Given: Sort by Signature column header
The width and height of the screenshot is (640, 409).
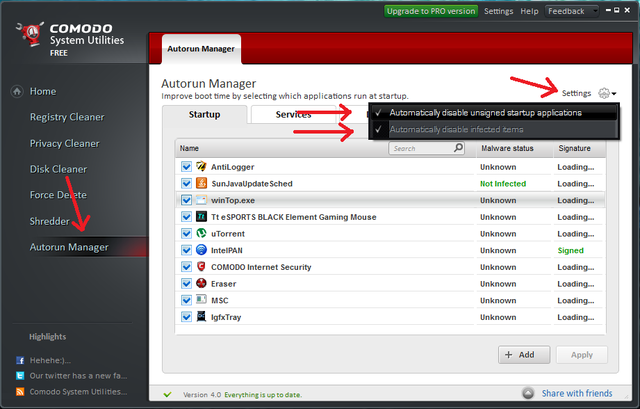Looking at the screenshot, I should coord(574,148).
